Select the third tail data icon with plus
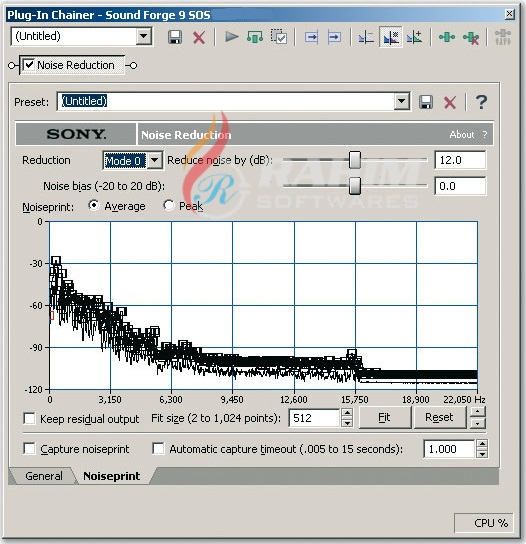This screenshot has width=526, height=544. click(415, 37)
